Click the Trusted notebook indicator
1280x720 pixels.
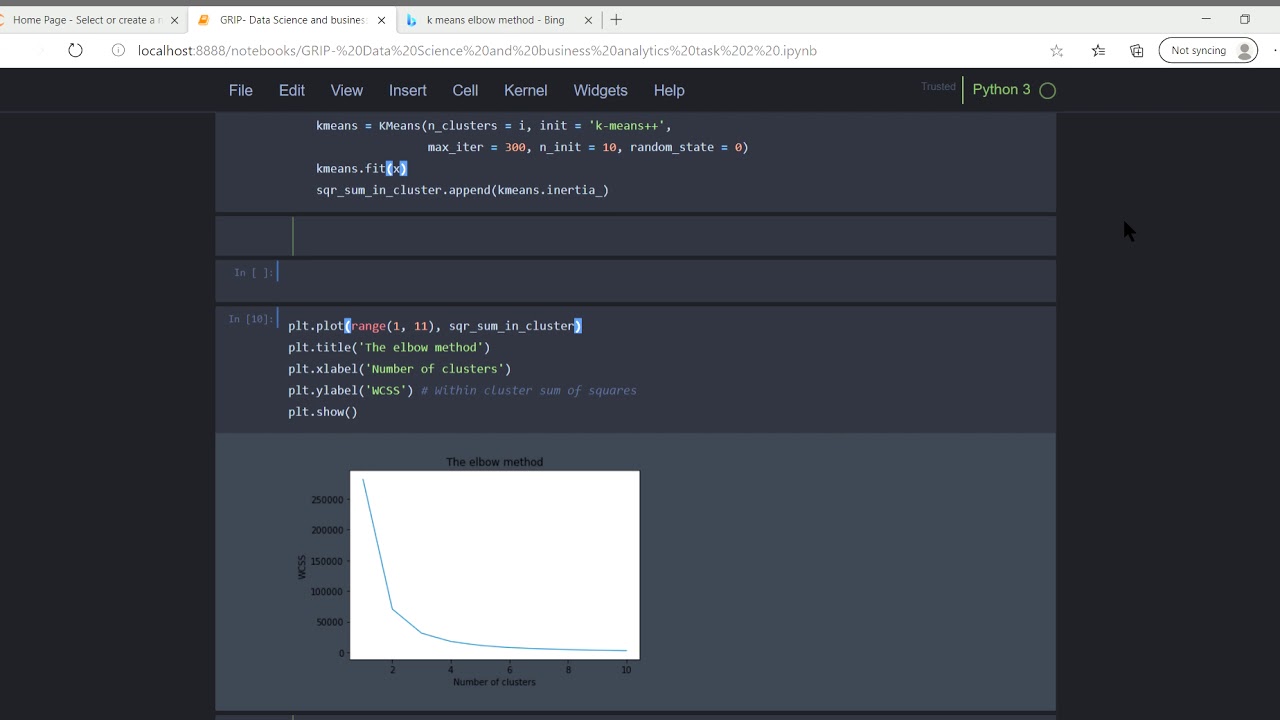[x=938, y=87]
